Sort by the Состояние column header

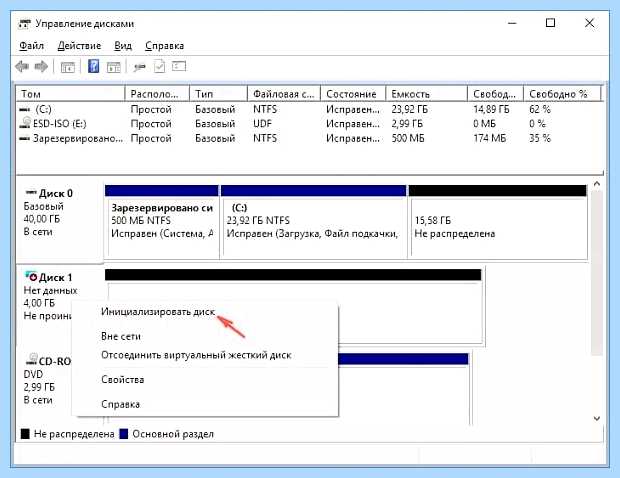click(x=353, y=94)
